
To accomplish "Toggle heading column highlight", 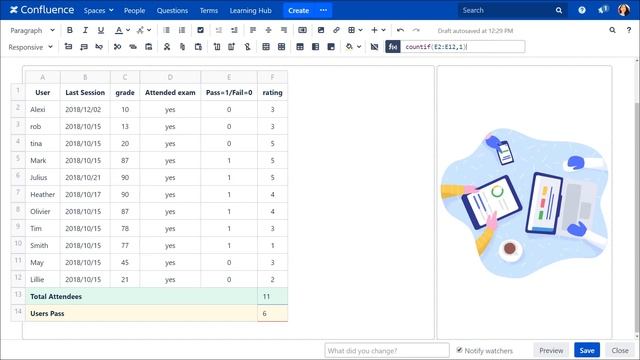I will (316, 47).
